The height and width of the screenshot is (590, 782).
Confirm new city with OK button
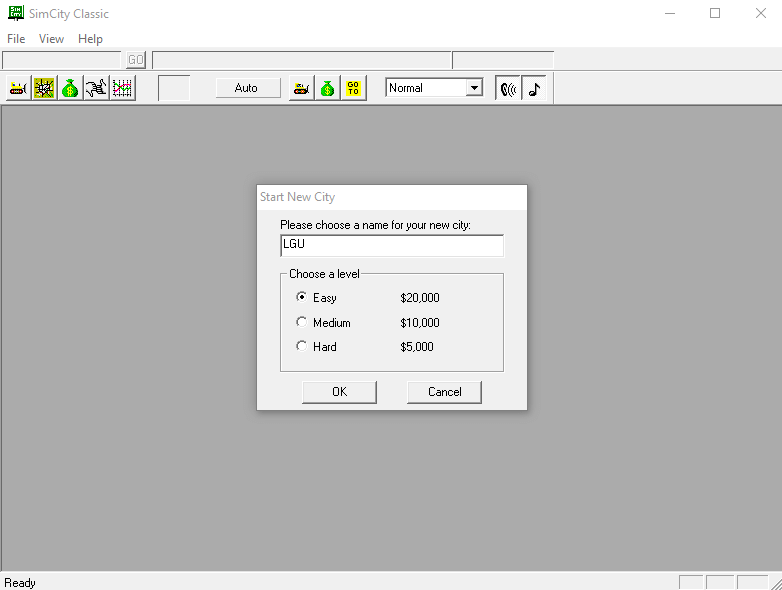[339, 392]
